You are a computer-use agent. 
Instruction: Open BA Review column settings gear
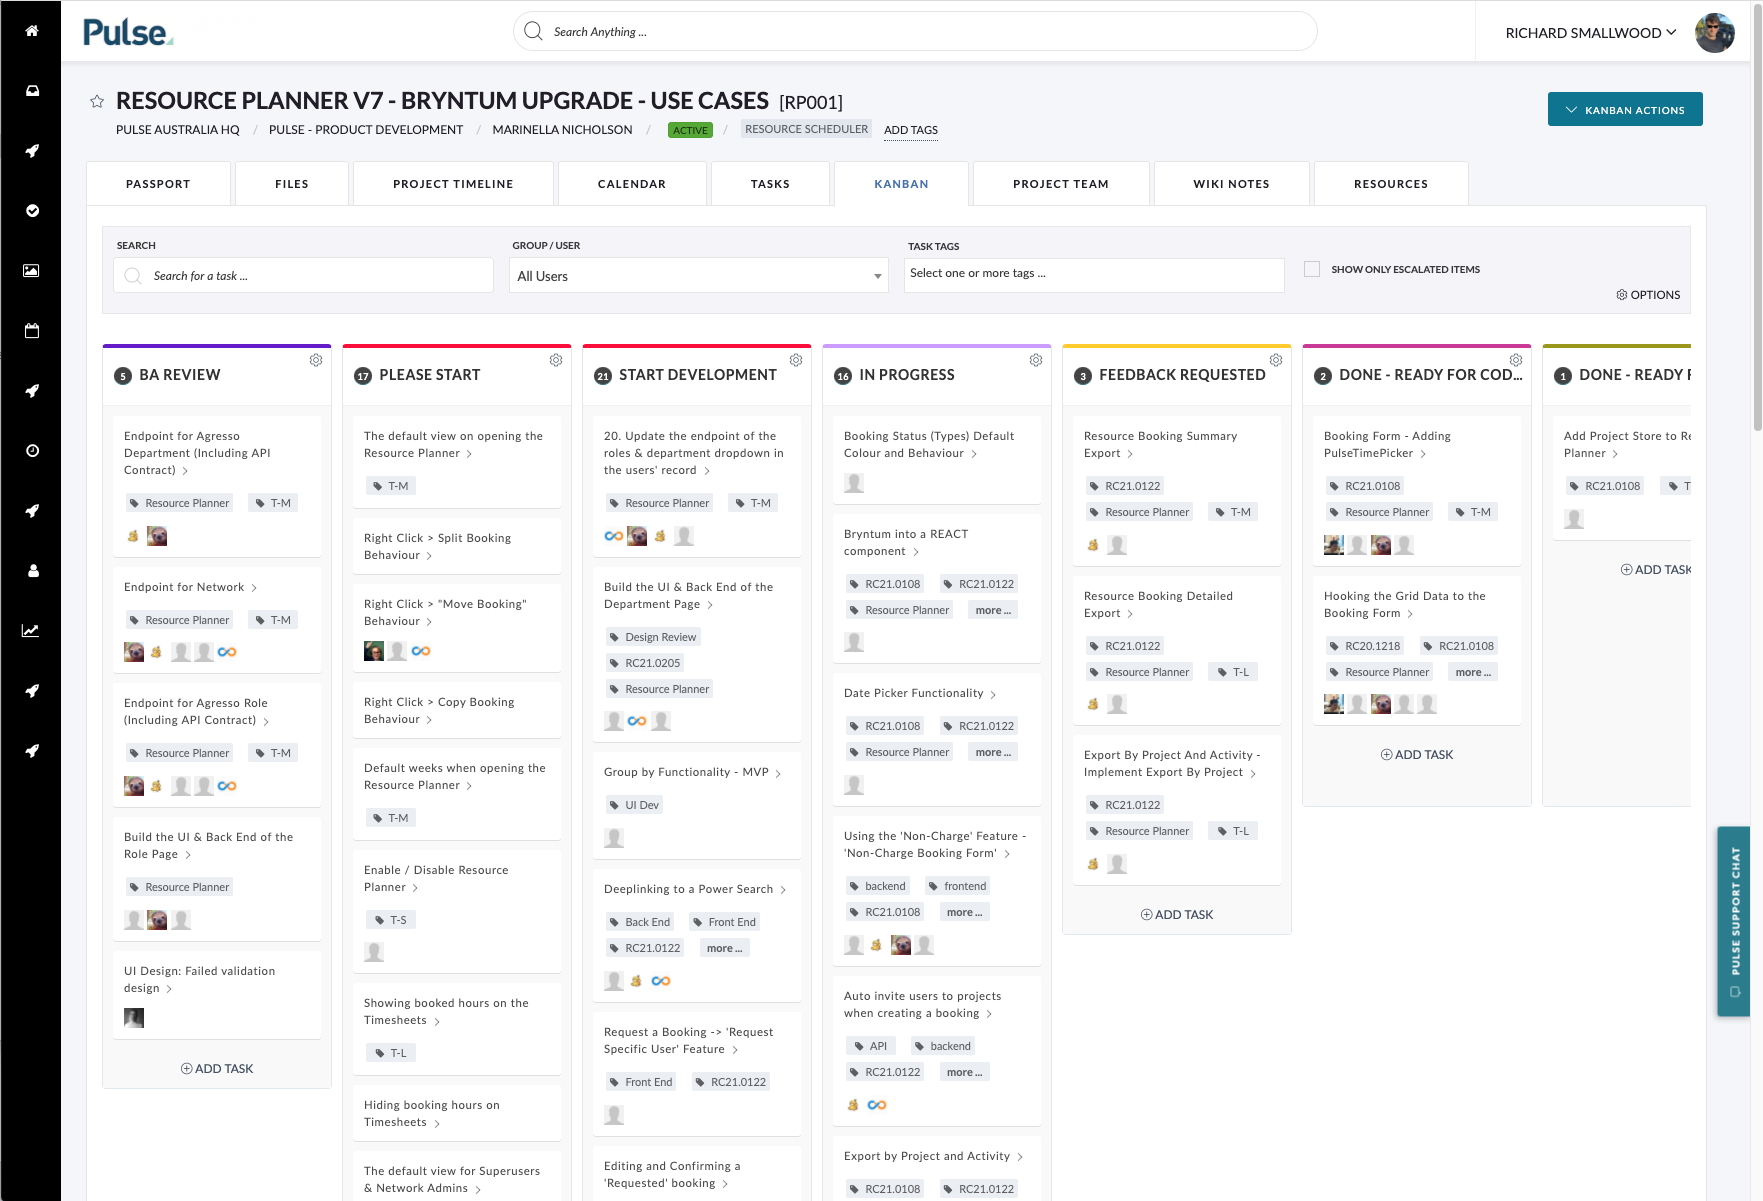[x=316, y=360]
